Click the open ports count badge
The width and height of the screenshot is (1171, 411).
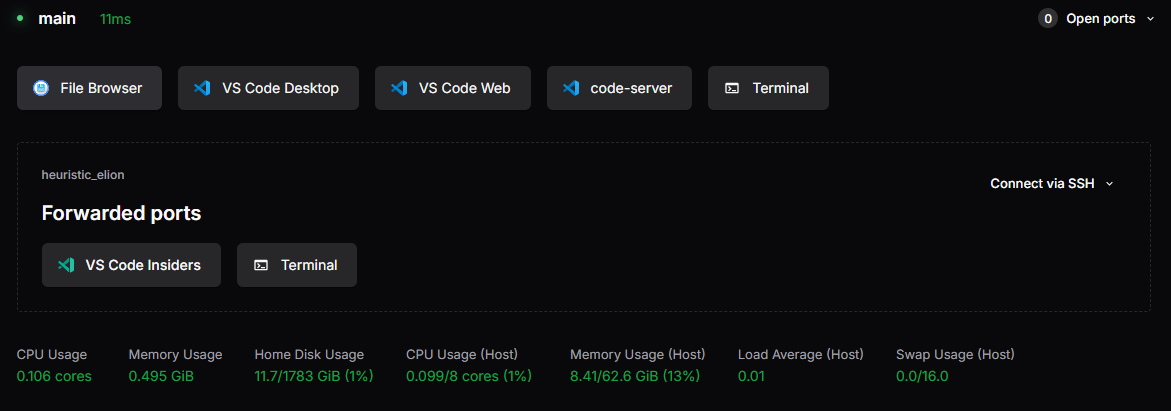[x=1048, y=19]
